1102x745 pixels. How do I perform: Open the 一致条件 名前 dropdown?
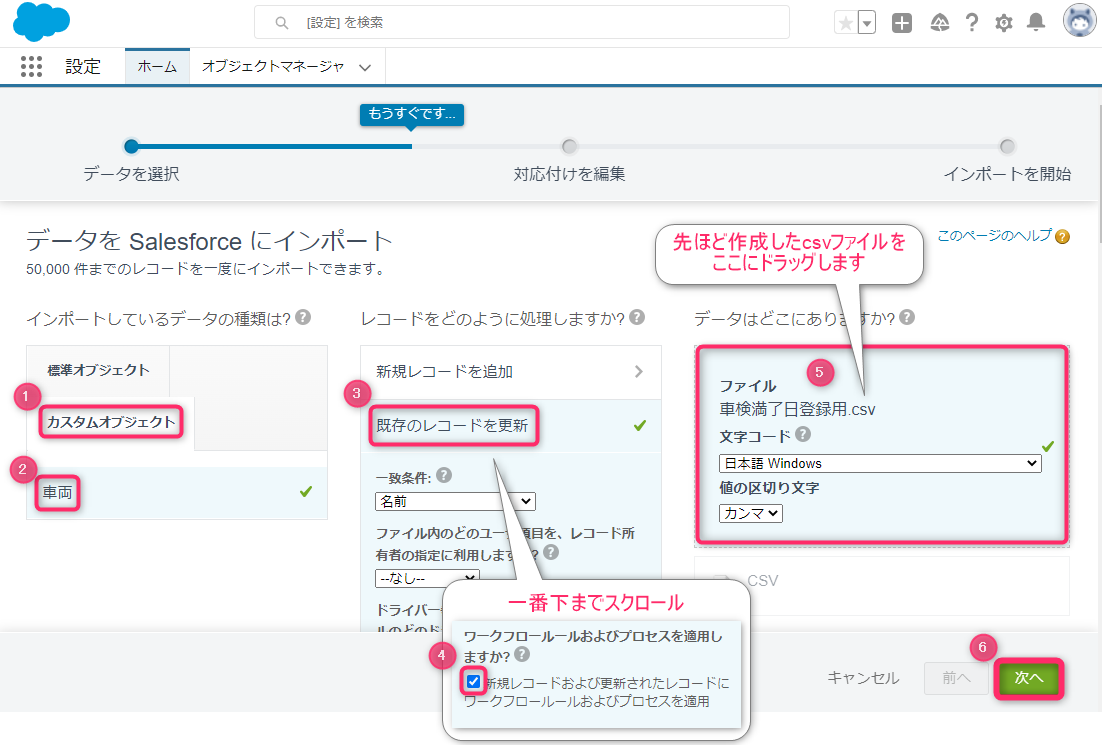coord(455,501)
